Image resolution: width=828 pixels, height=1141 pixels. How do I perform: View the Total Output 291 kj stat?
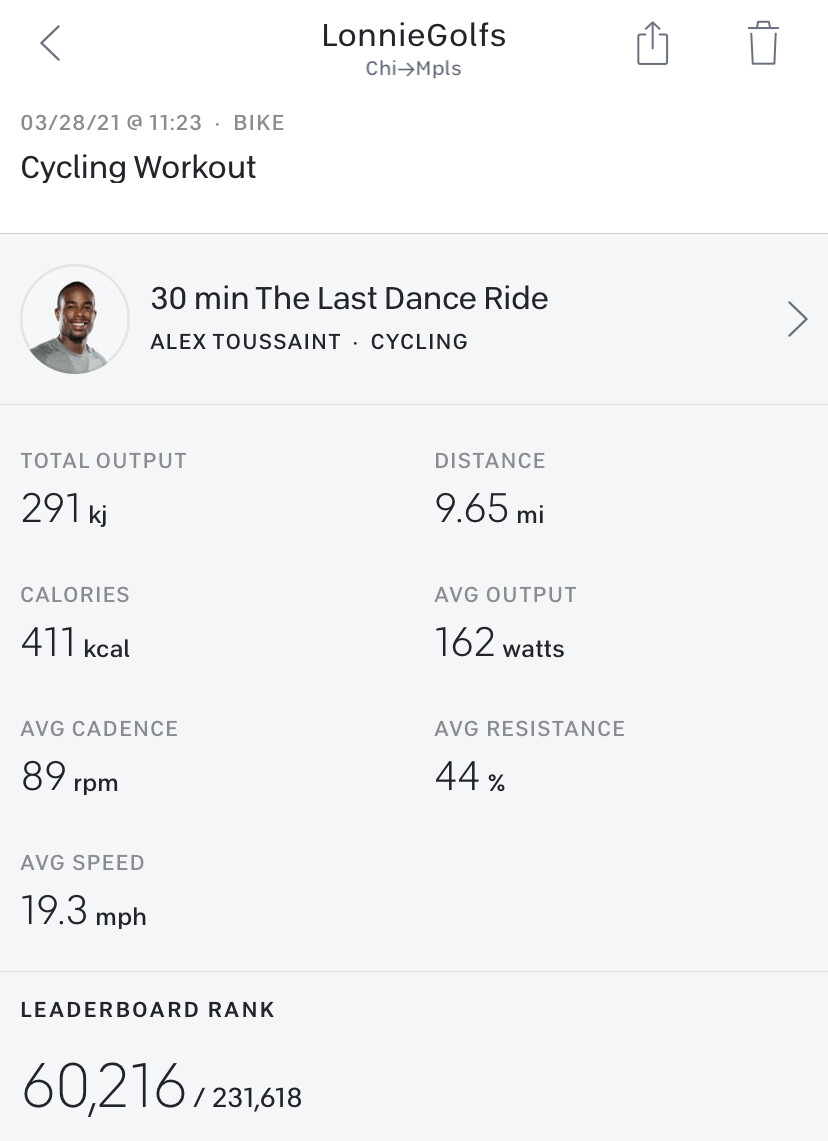65,509
